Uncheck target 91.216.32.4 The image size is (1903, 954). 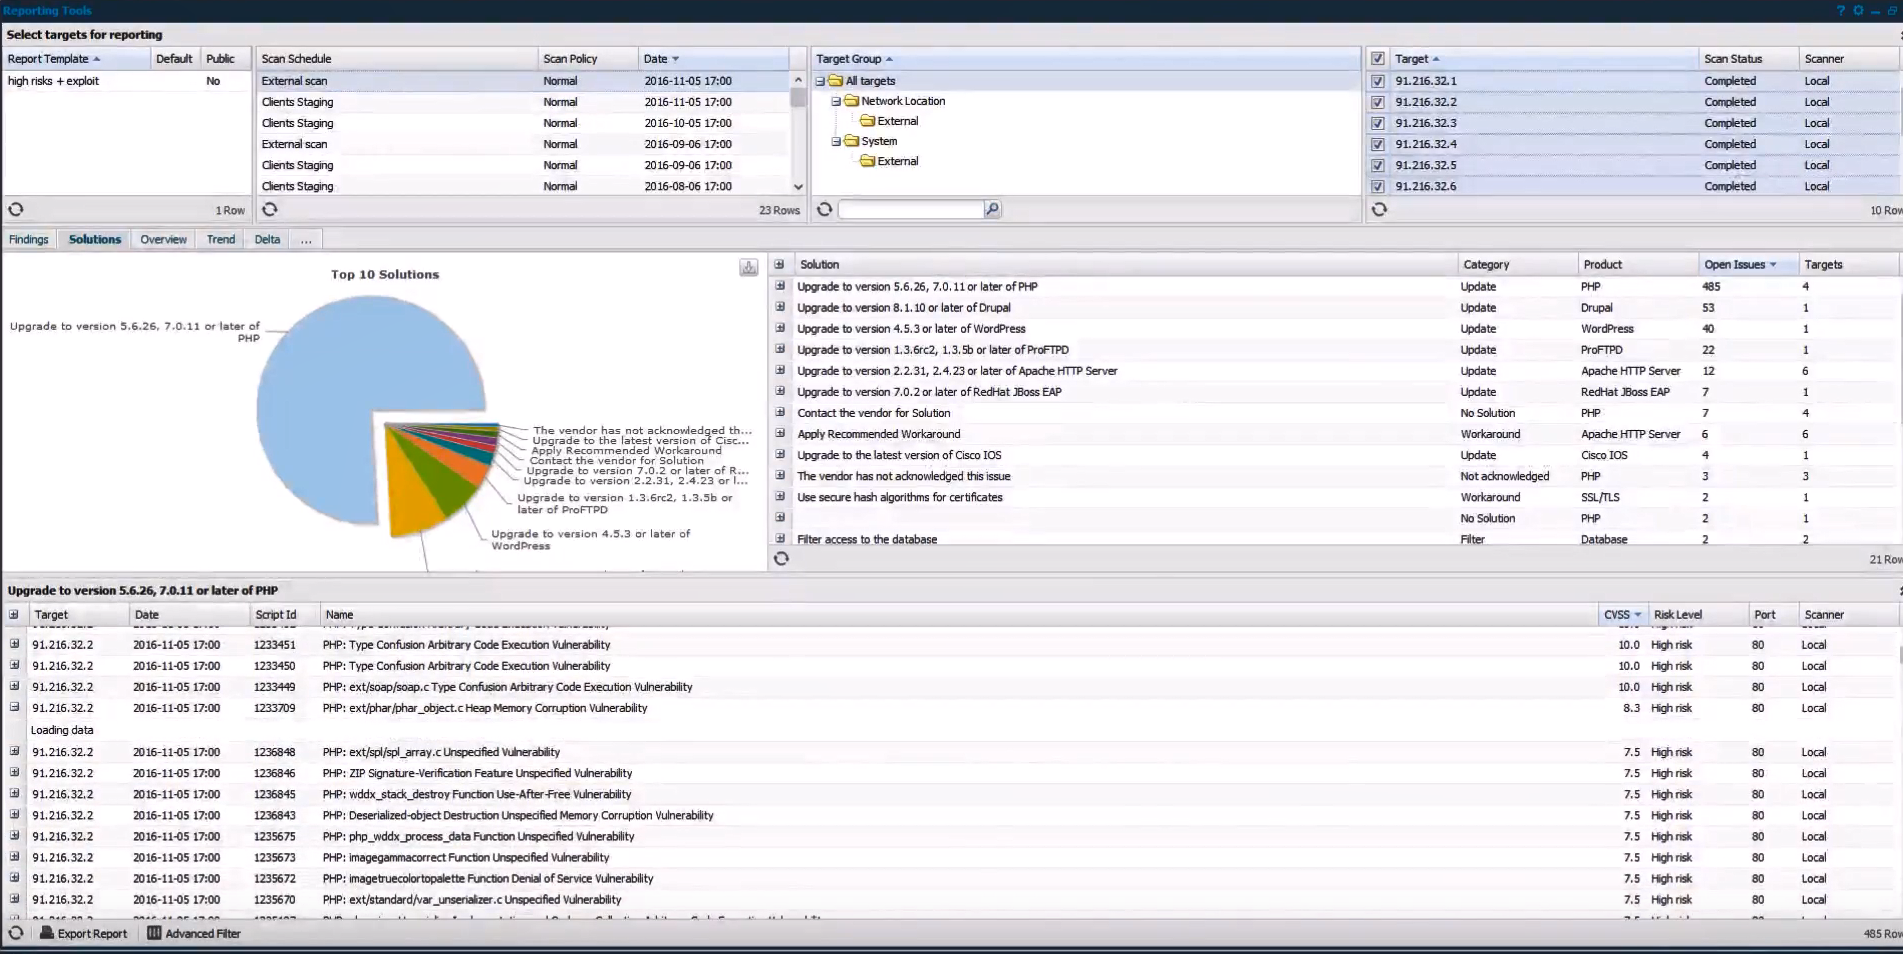[x=1377, y=144]
